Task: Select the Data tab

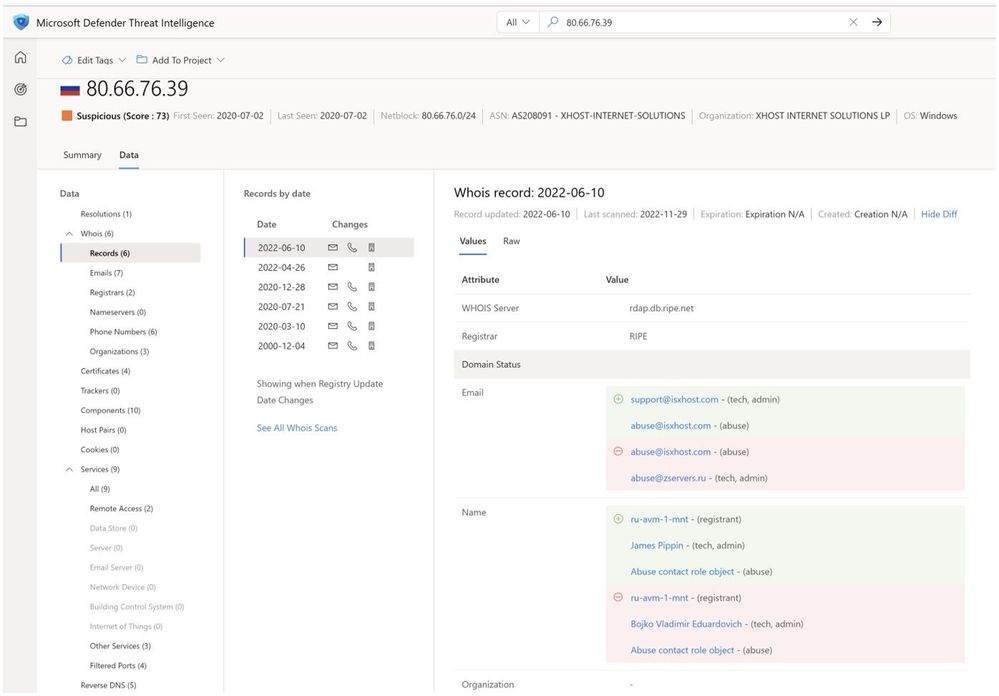Action: [x=129, y=155]
